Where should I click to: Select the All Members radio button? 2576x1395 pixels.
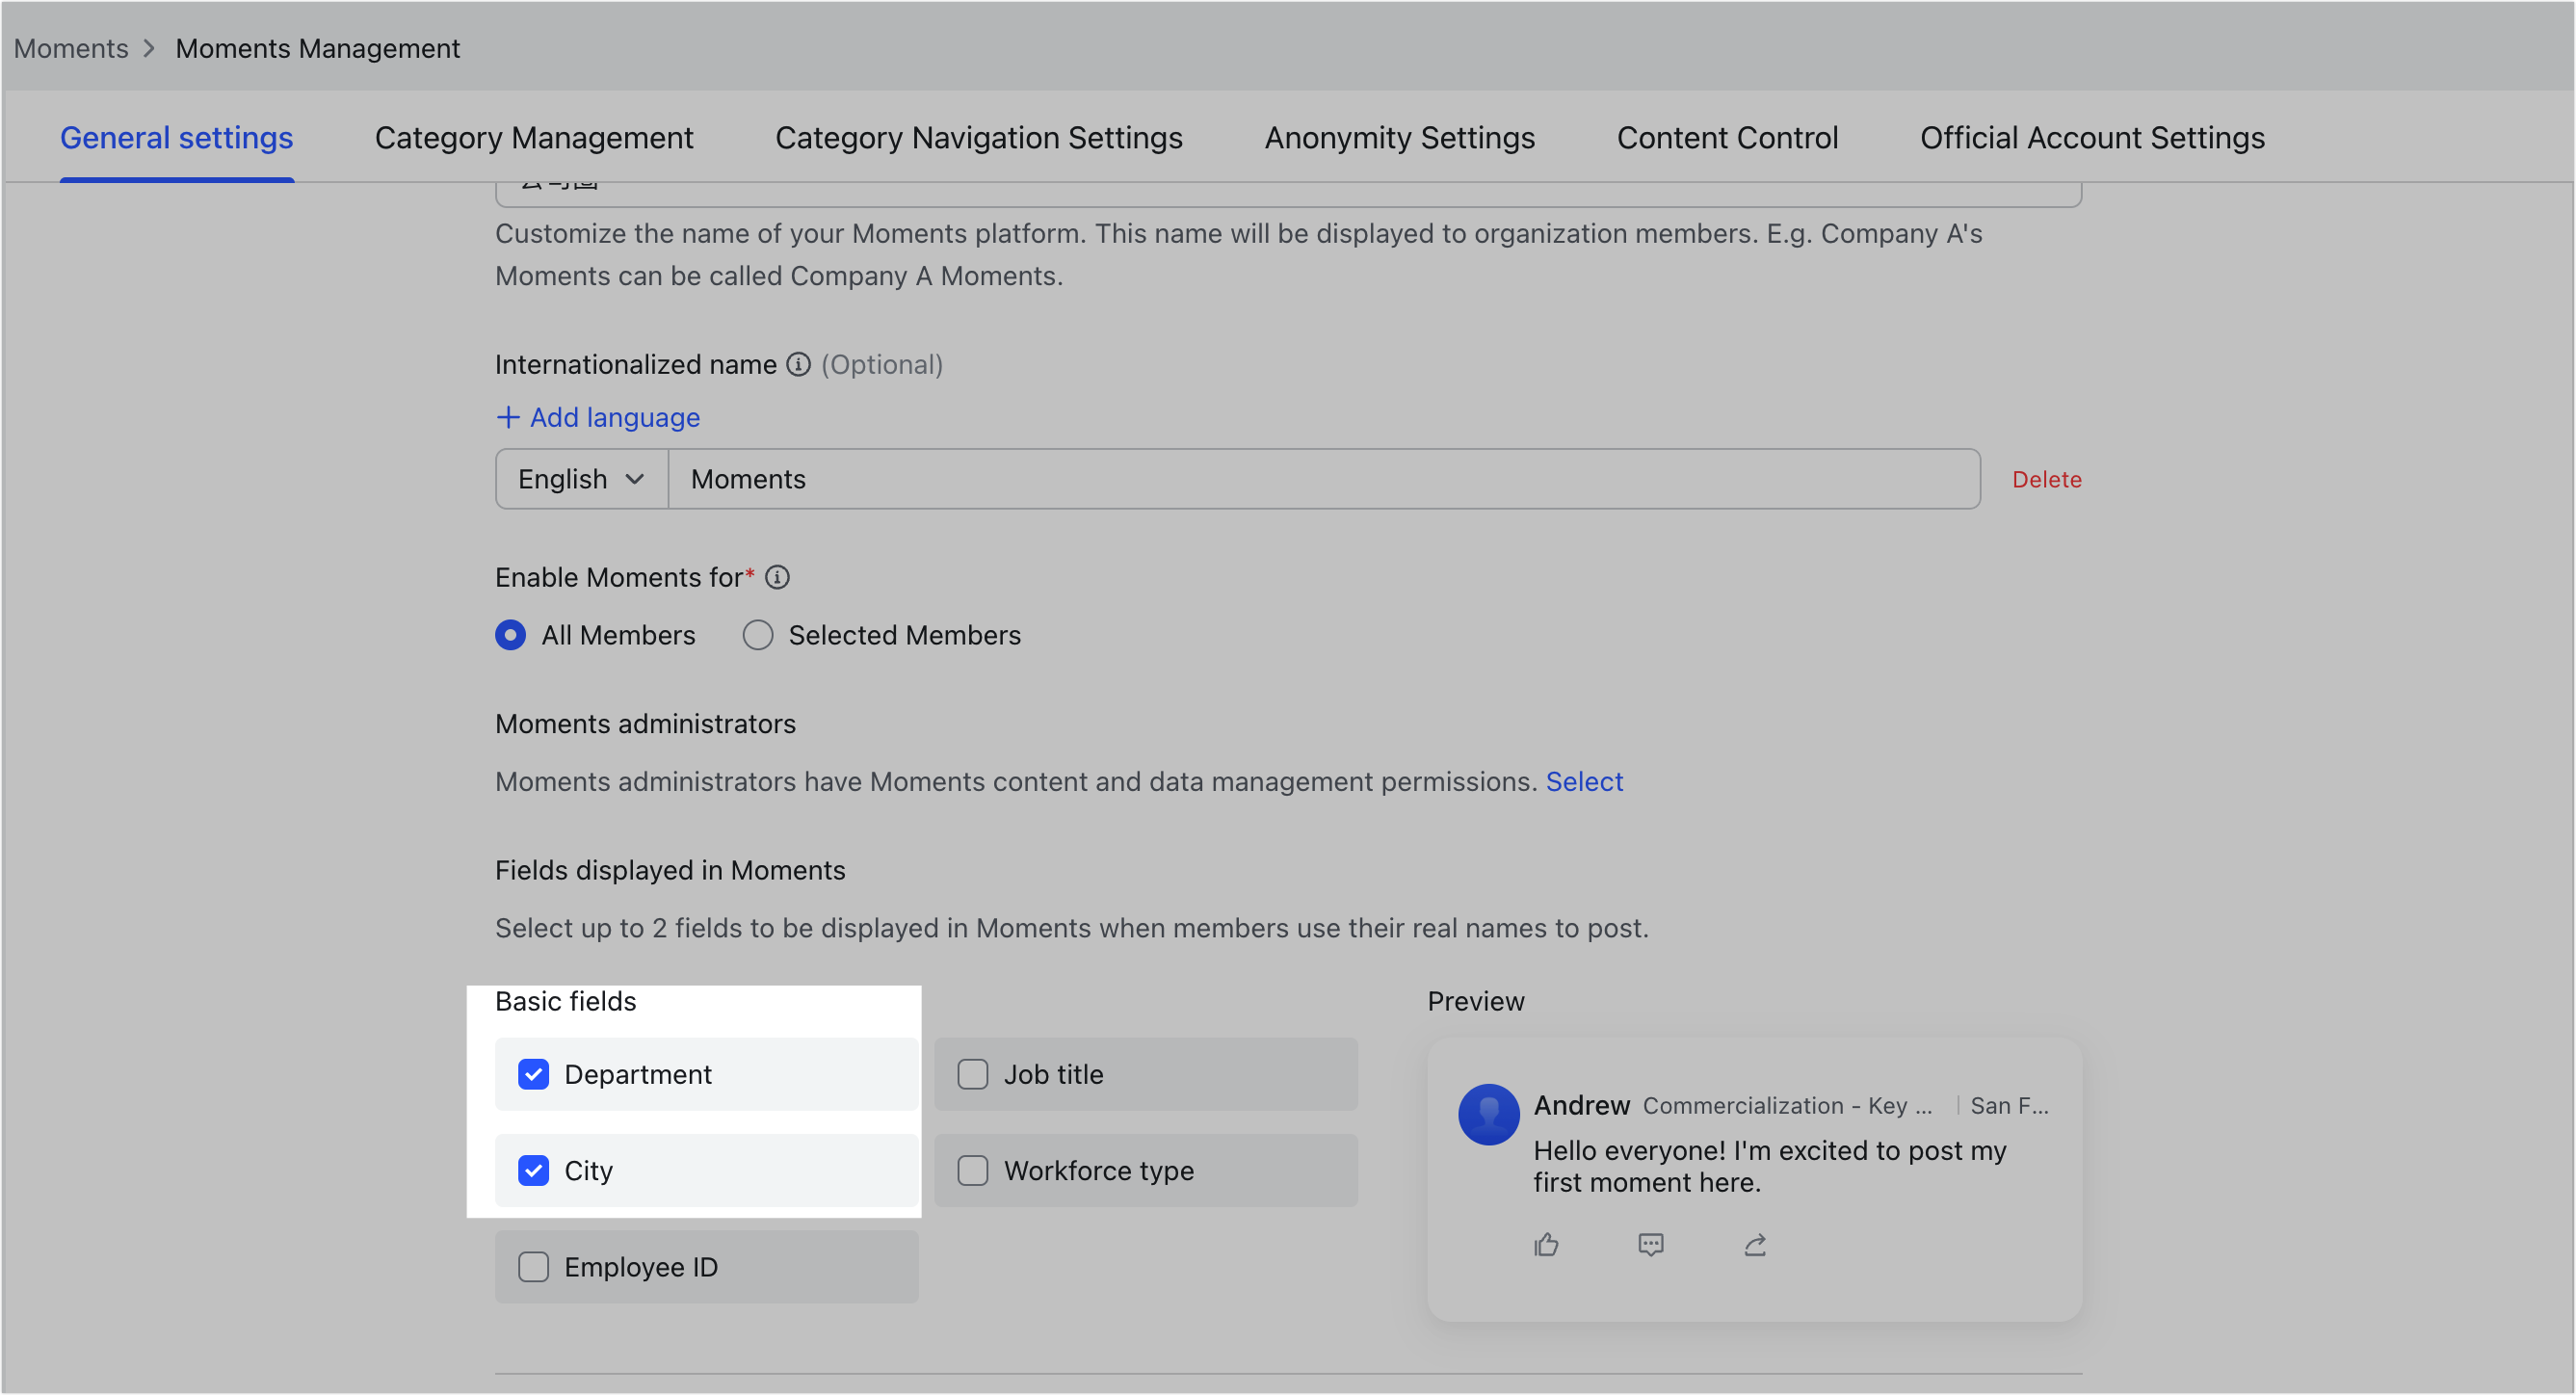click(510, 636)
